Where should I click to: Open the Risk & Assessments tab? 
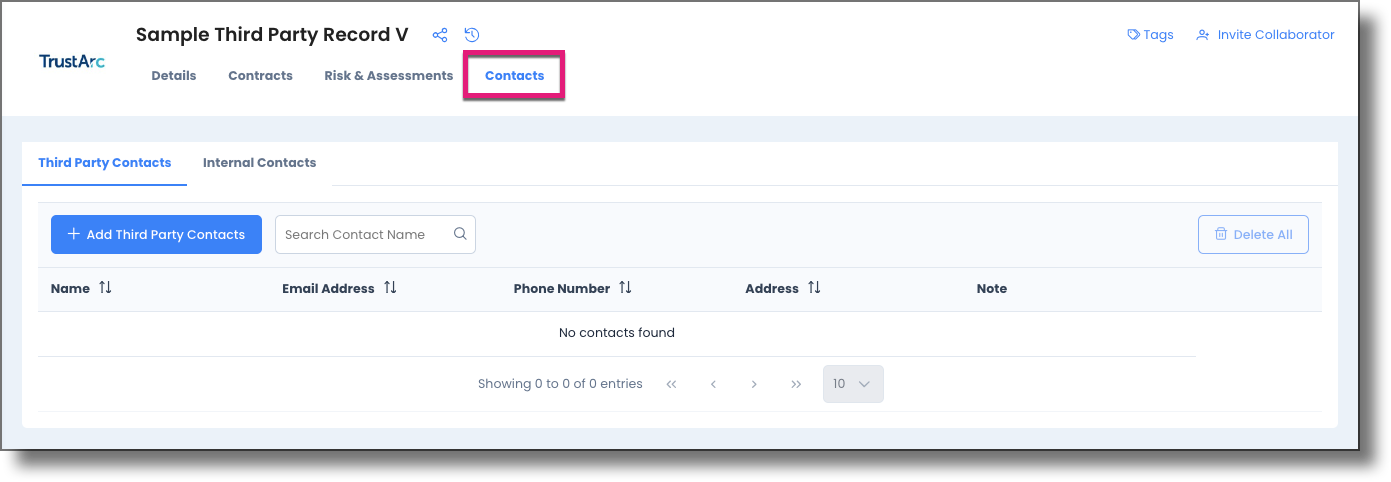tap(389, 76)
